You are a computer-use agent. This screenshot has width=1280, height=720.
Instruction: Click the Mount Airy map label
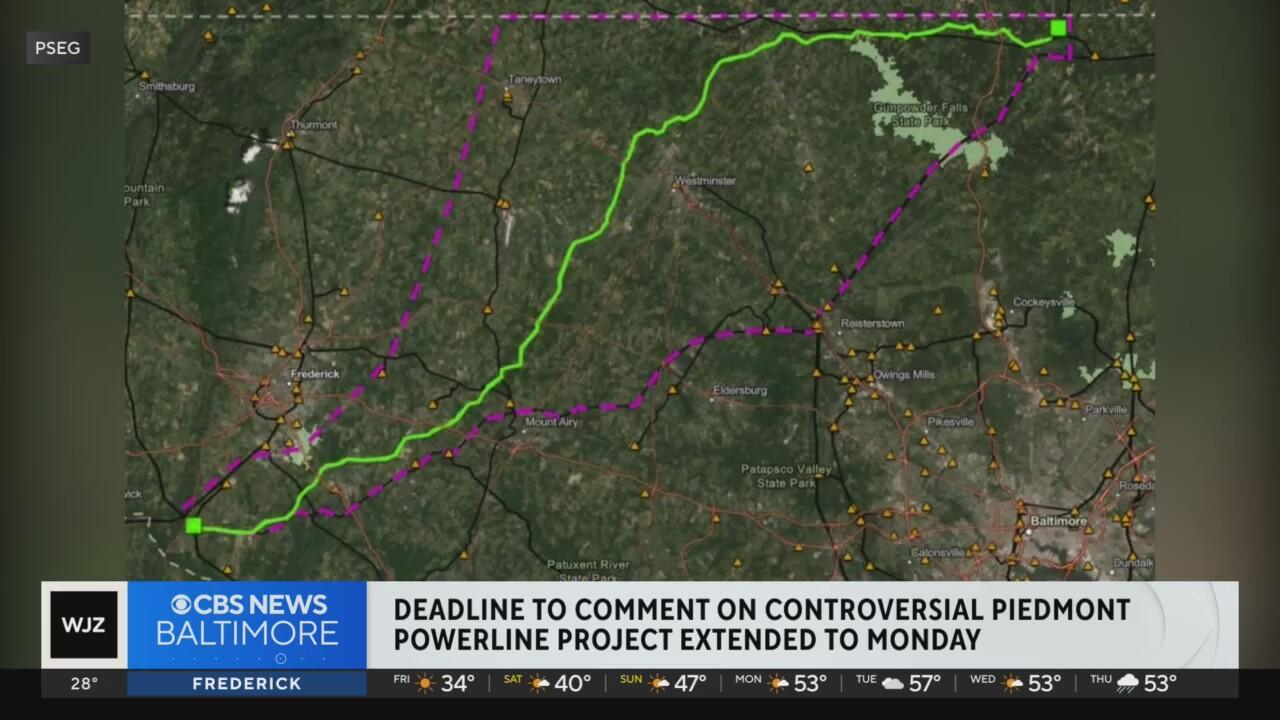coord(554,422)
